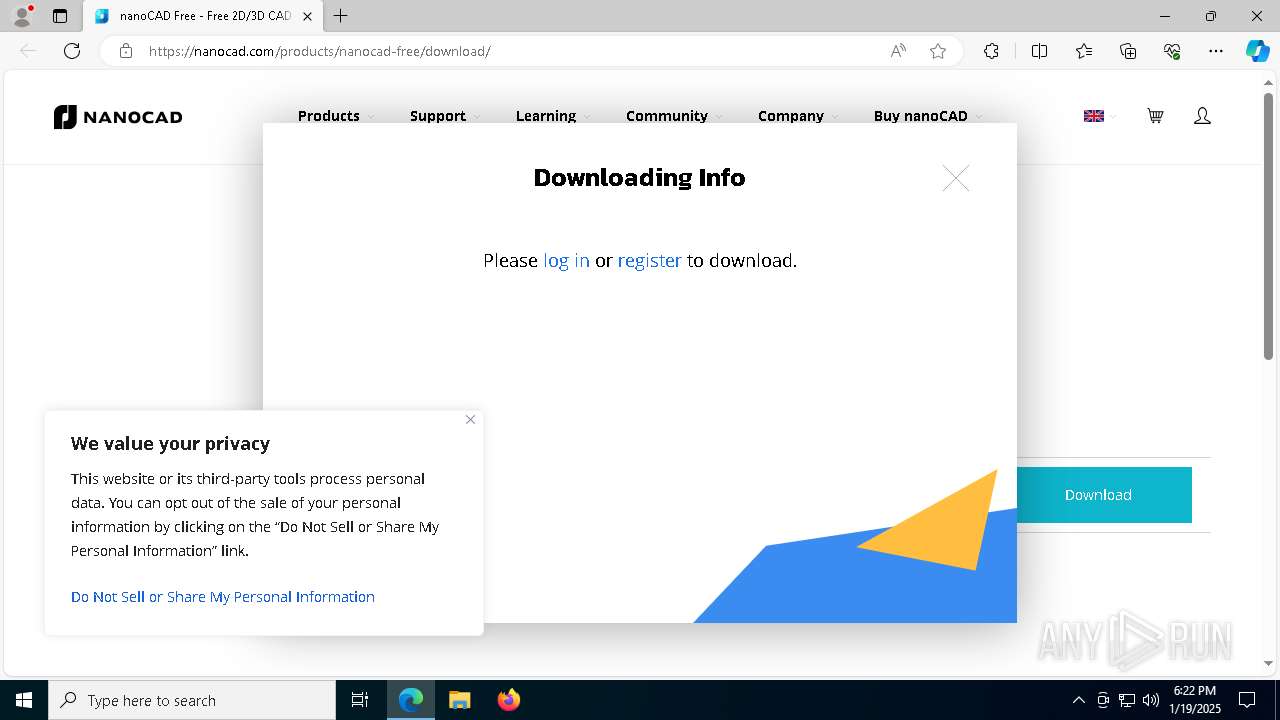Open the Collections icon
This screenshot has width=1280, height=720.
1128,51
